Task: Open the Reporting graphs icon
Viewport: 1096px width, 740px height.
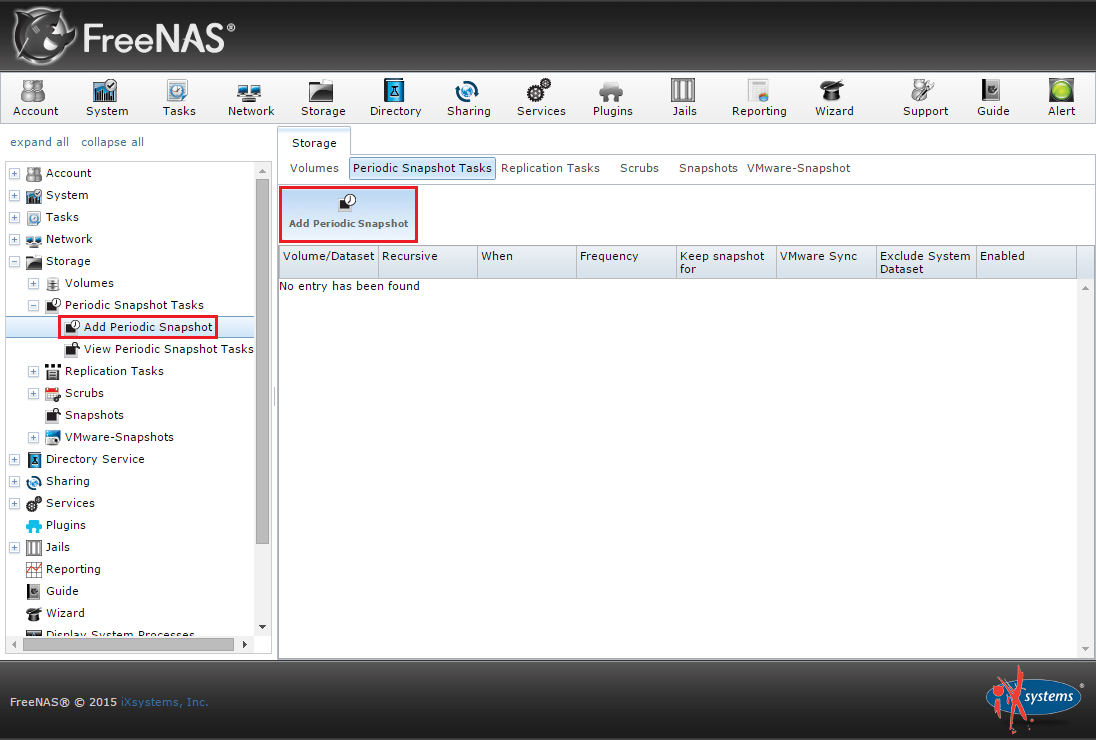Action: coord(758,97)
